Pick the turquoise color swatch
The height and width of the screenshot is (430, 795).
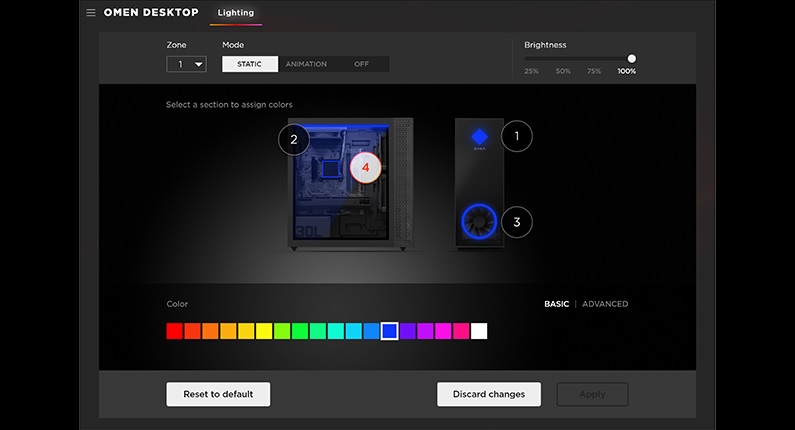tap(336, 331)
